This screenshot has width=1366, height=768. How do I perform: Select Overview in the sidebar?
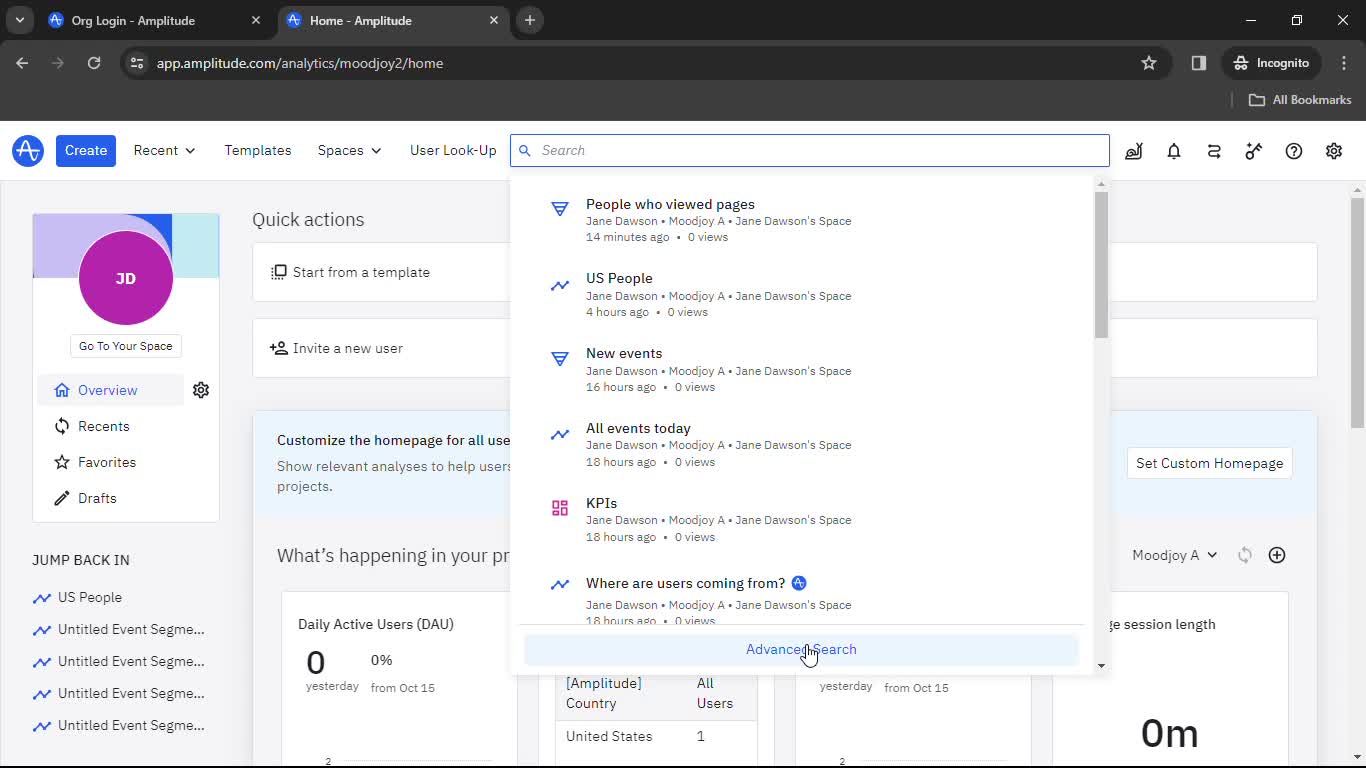(x=110, y=390)
